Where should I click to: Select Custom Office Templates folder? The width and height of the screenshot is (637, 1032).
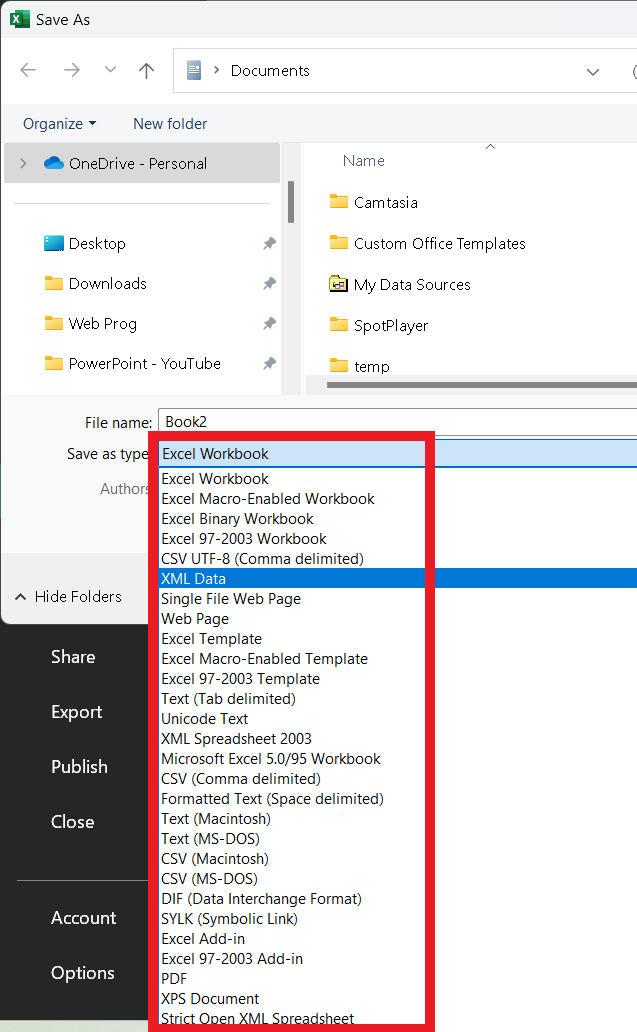pos(440,244)
